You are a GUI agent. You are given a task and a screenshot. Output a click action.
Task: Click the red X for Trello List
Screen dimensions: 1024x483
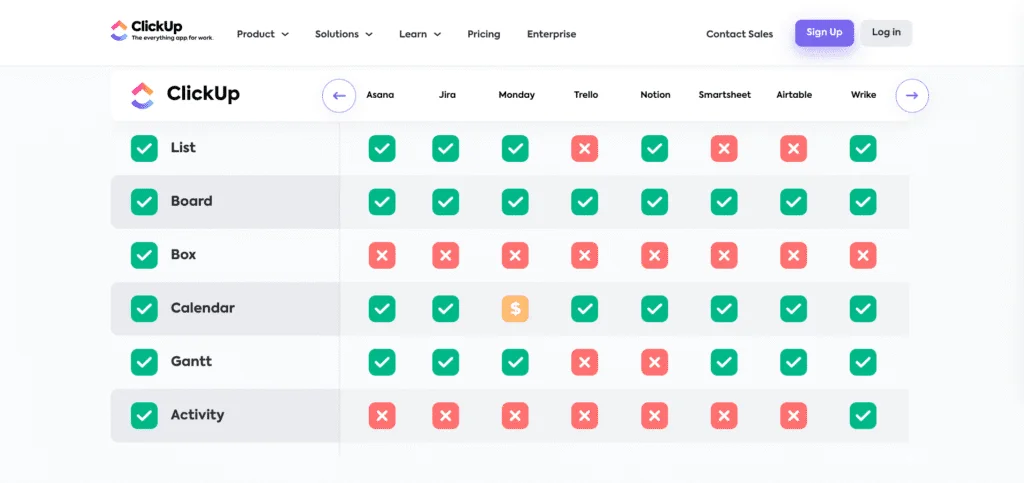click(x=585, y=149)
